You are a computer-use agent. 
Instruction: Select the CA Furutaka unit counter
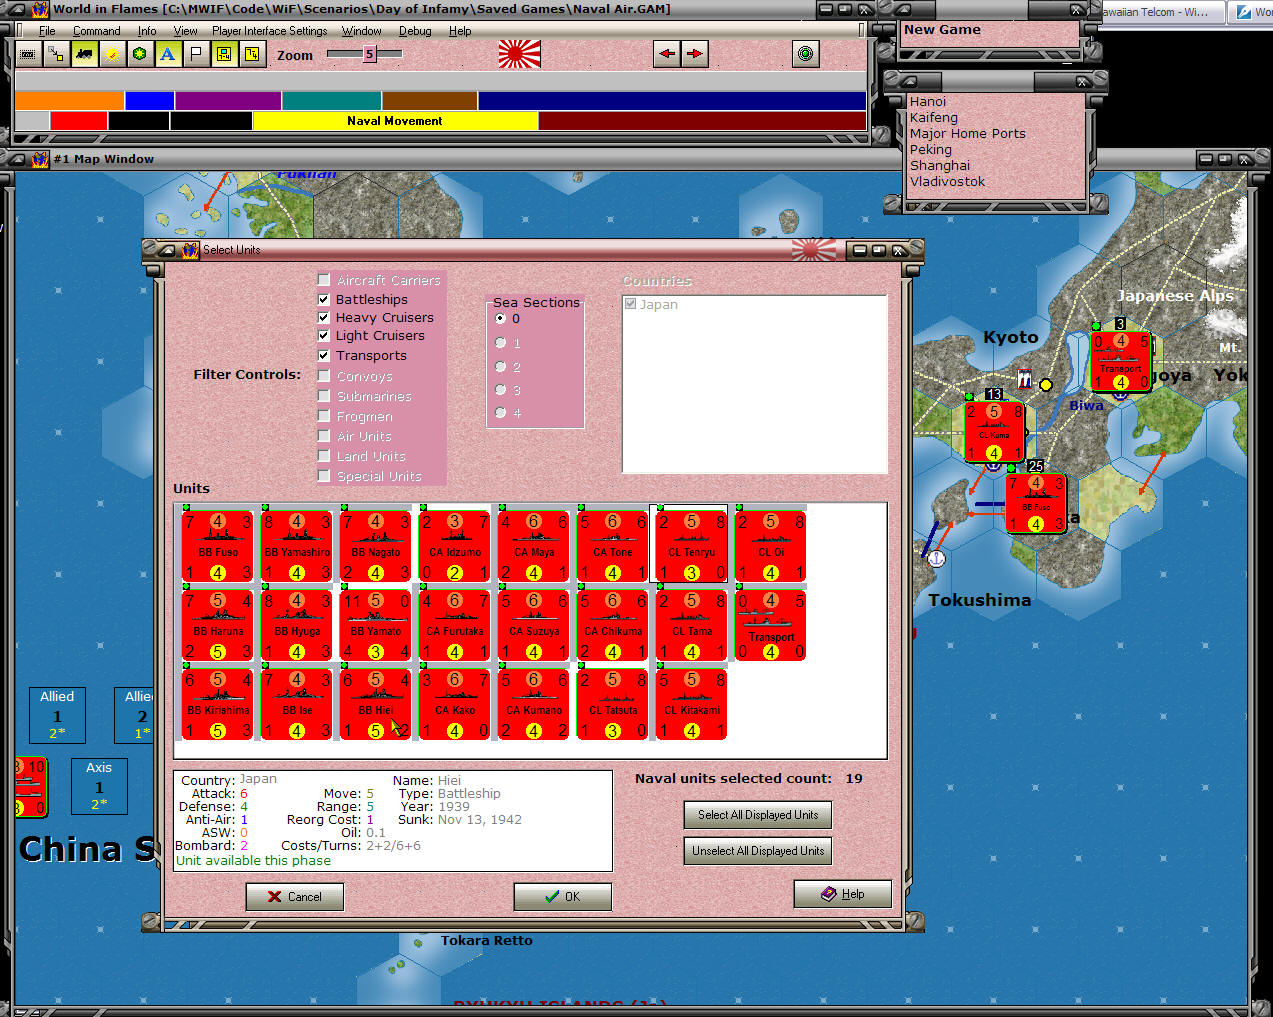[x=455, y=625]
